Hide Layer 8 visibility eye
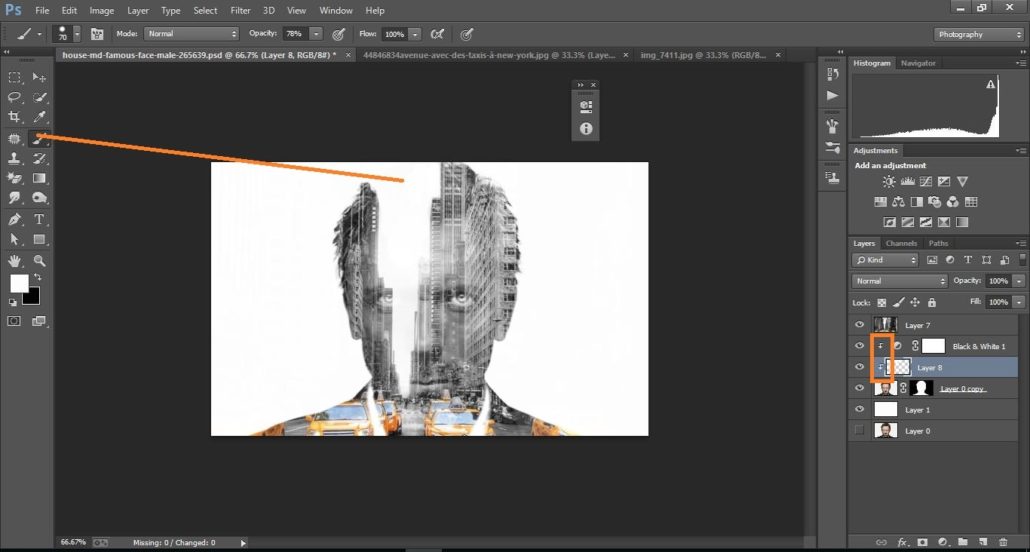Image resolution: width=1030 pixels, height=552 pixels. point(859,367)
